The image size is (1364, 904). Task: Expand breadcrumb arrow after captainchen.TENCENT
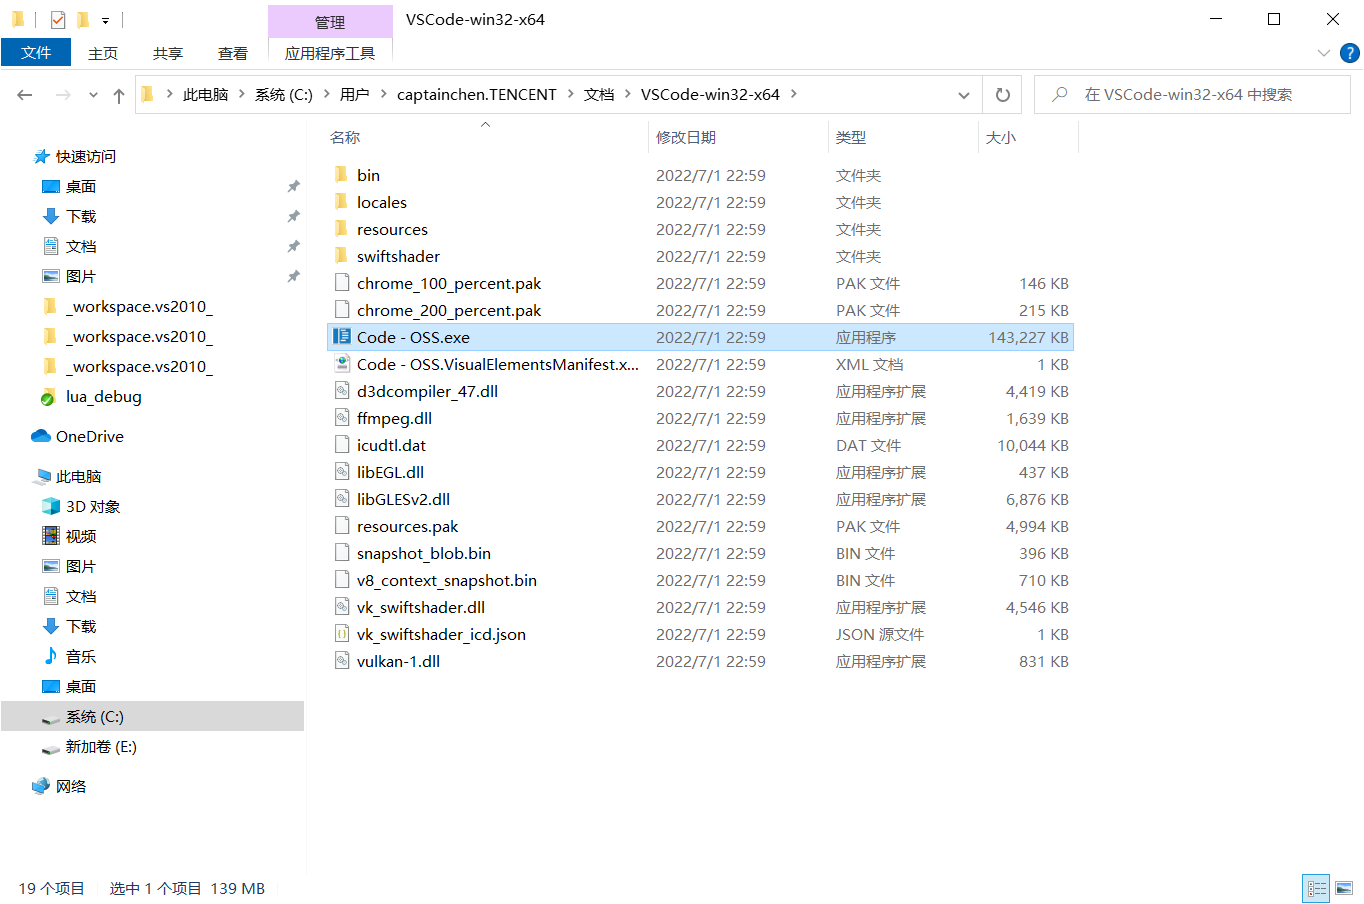point(570,94)
